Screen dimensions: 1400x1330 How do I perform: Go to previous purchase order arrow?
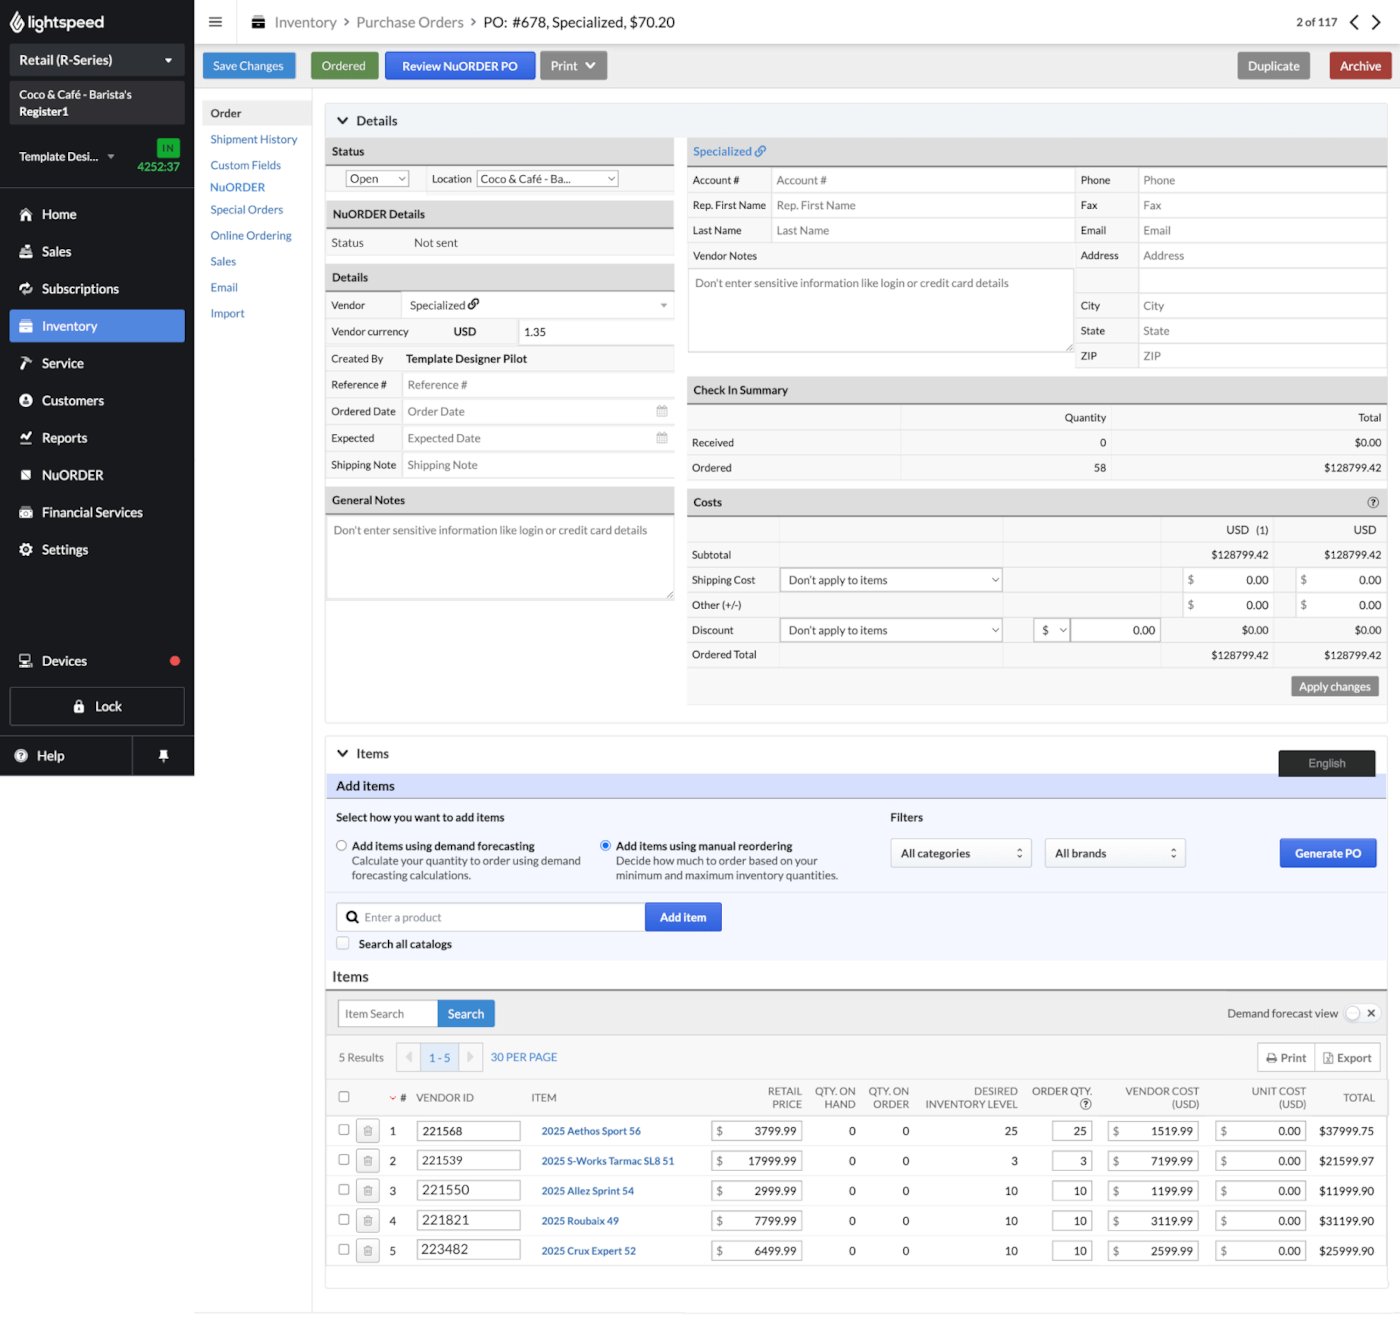(x=1354, y=22)
